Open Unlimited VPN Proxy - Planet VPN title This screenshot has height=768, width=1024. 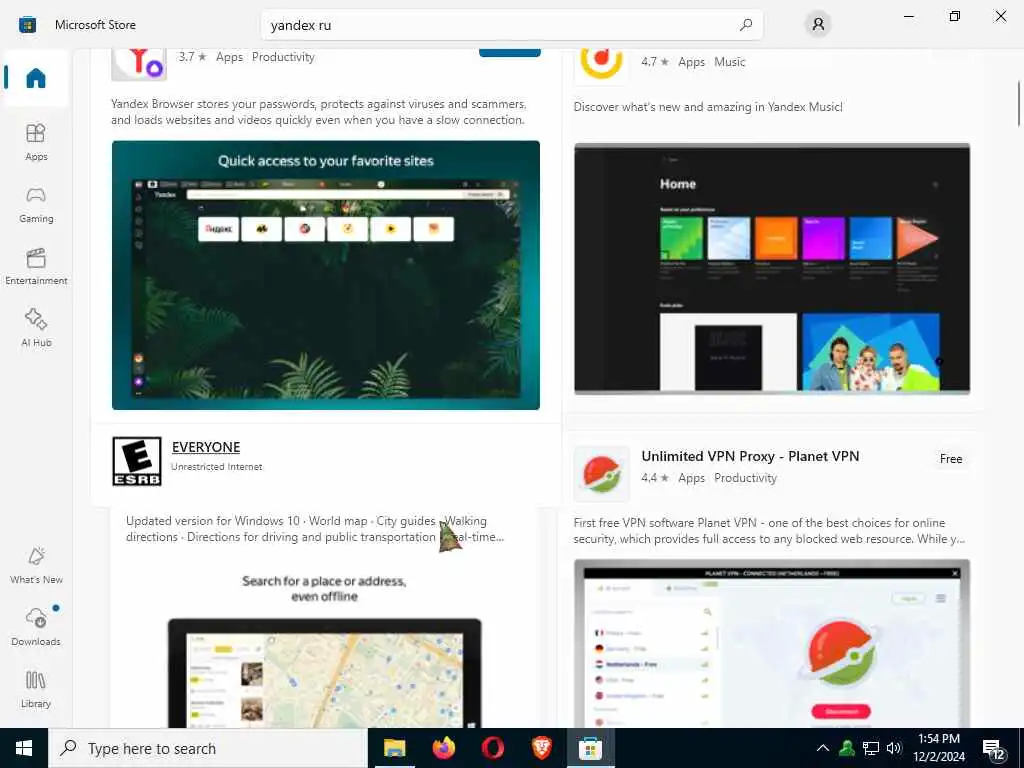(x=750, y=456)
